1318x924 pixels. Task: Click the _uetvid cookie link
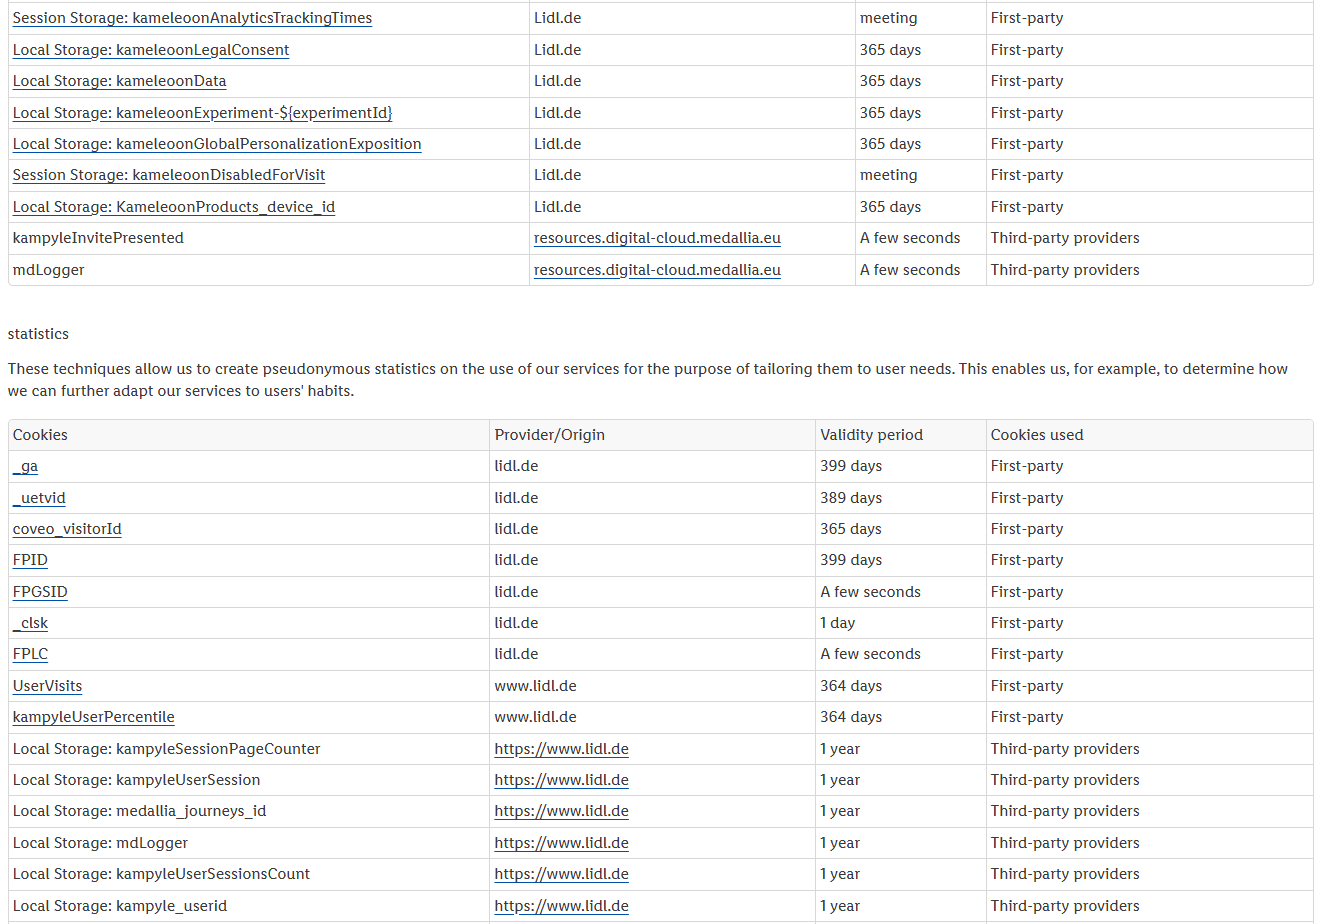point(40,498)
